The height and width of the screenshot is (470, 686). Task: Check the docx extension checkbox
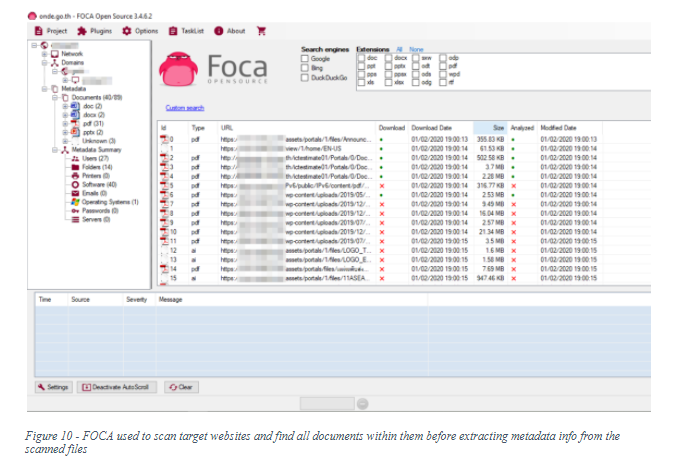tap(388, 58)
